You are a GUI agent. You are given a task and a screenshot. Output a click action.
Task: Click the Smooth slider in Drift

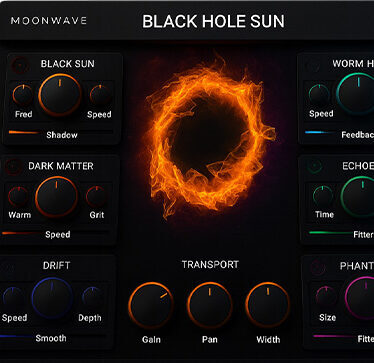[53, 336]
